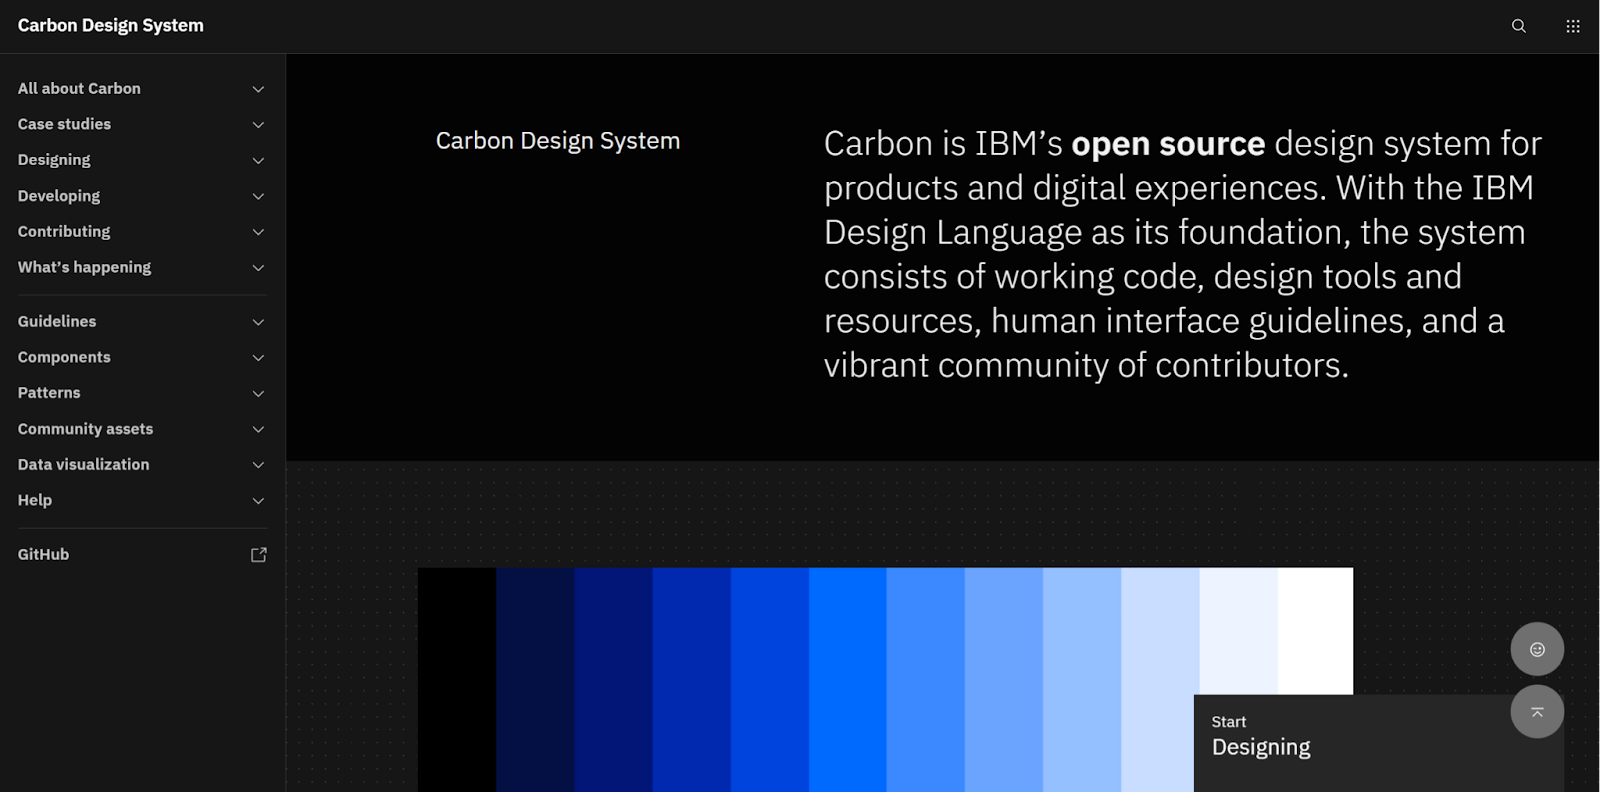The width and height of the screenshot is (1600, 792).
Task: Click GitHub link in sidebar
Action: pyautogui.click(x=142, y=555)
